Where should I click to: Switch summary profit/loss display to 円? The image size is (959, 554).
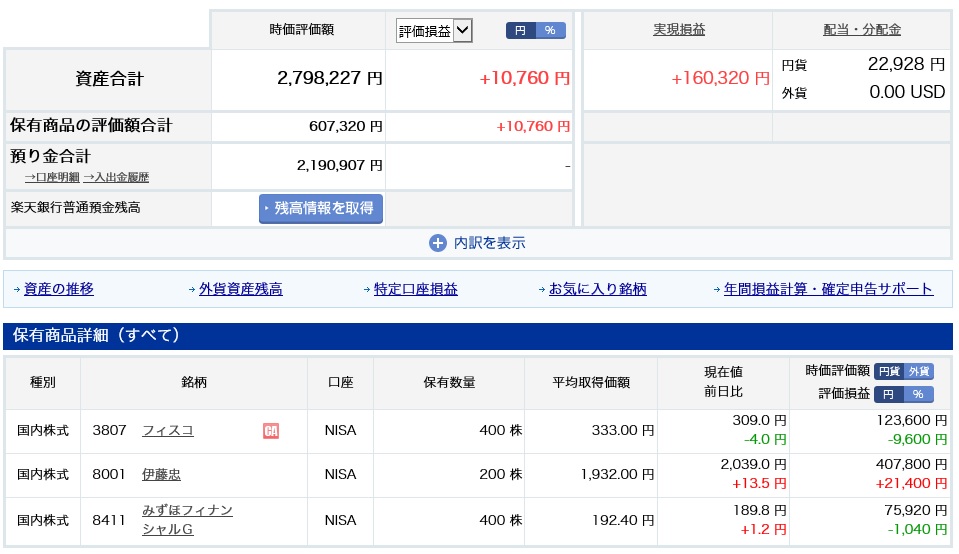[520, 31]
